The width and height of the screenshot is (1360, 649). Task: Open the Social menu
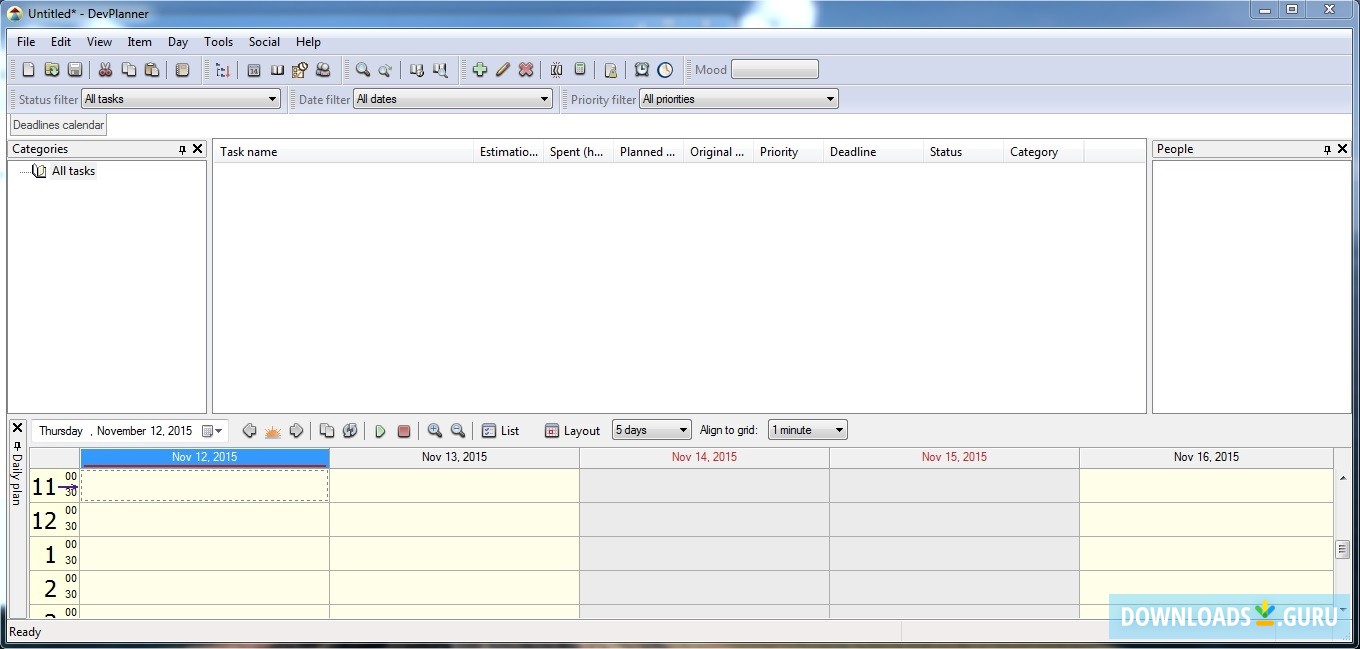tap(264, 41)
